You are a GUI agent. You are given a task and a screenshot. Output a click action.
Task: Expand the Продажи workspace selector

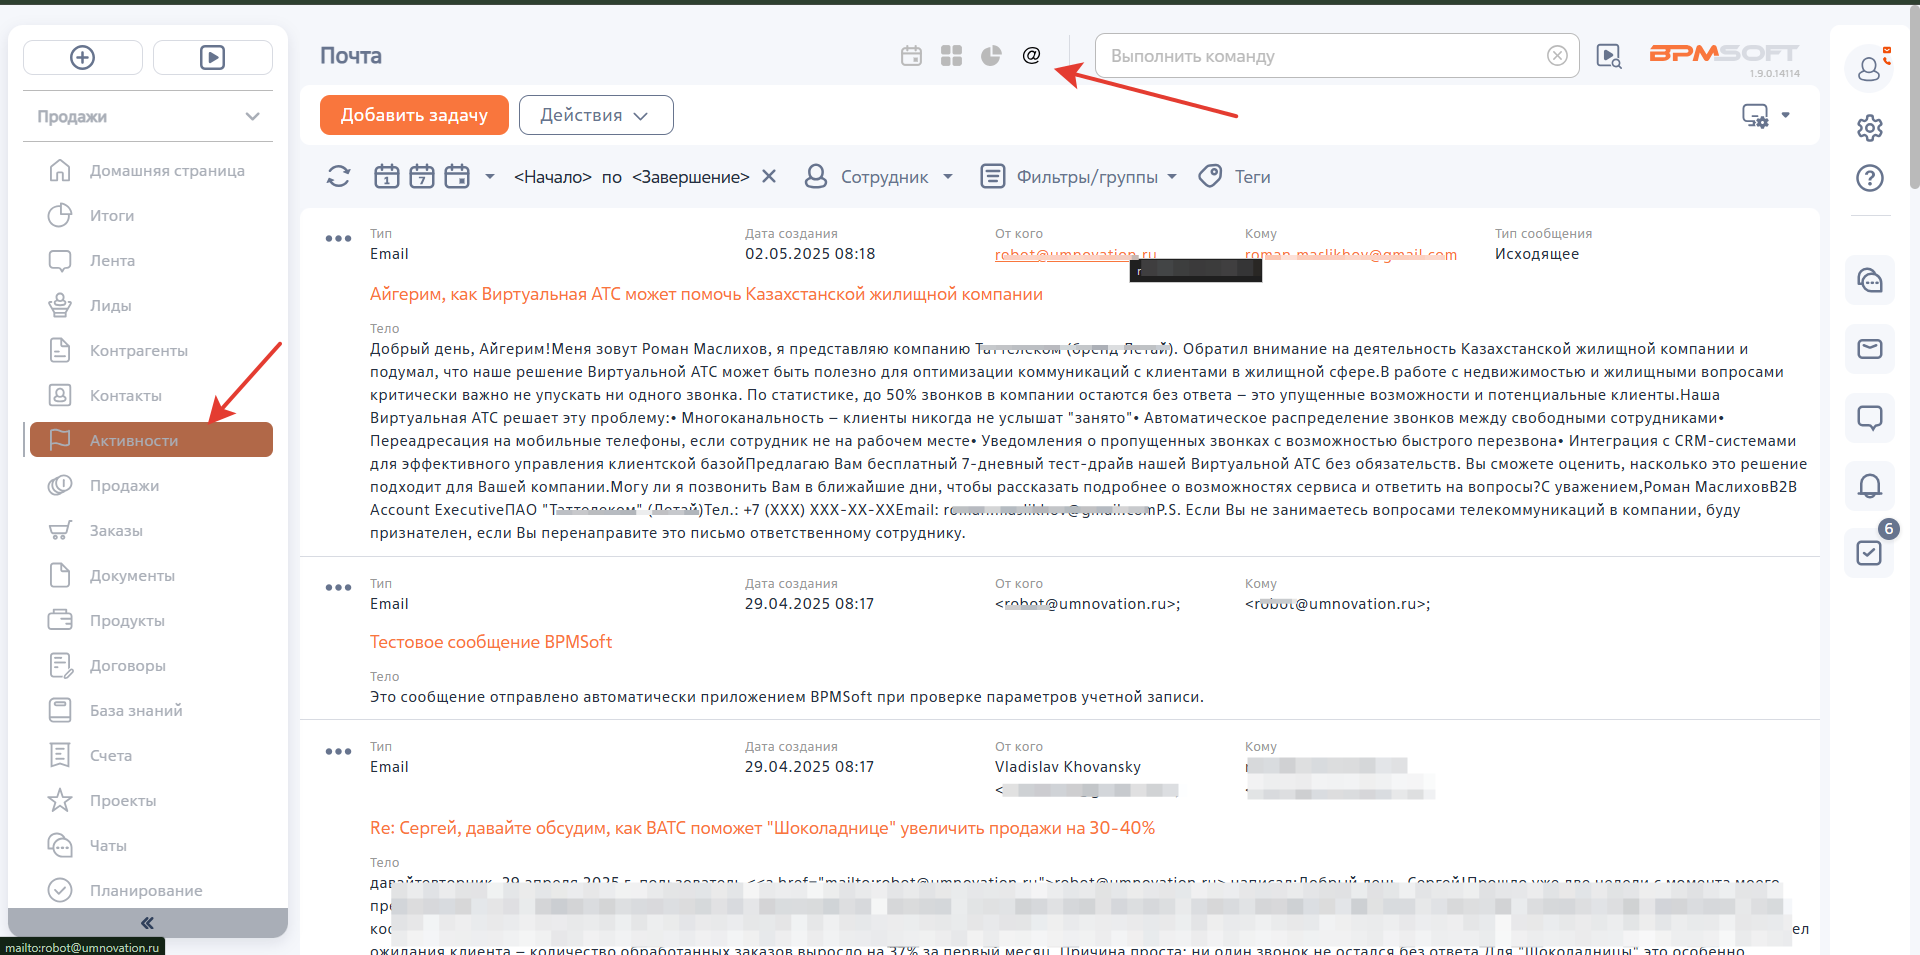tap(148, 117)
